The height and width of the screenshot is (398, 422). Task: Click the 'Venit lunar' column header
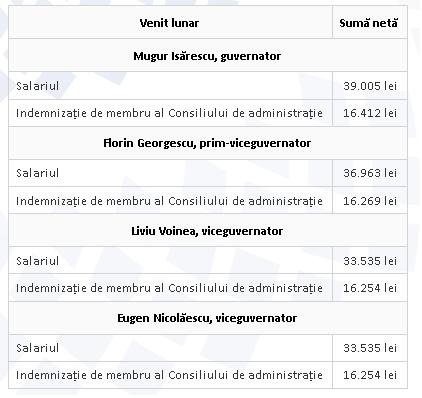coord(169,23)
